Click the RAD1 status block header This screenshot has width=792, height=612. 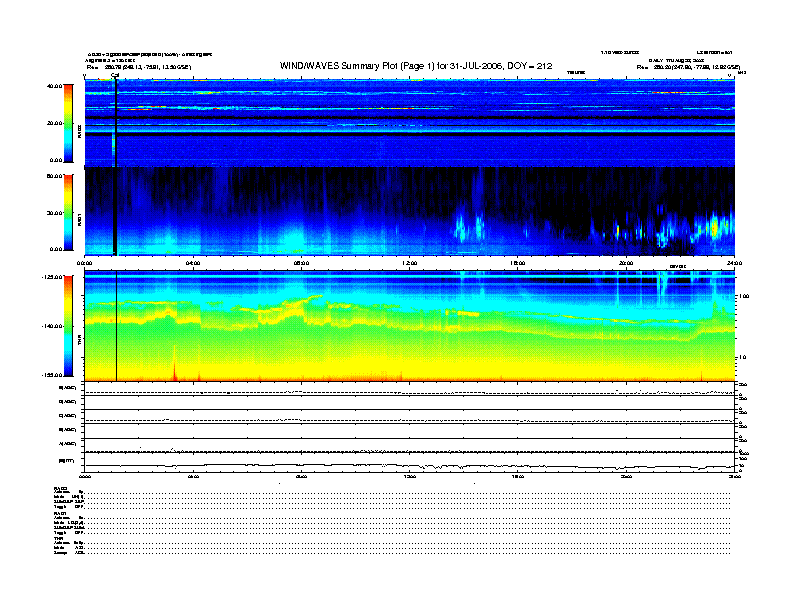[x=61, y=513]
